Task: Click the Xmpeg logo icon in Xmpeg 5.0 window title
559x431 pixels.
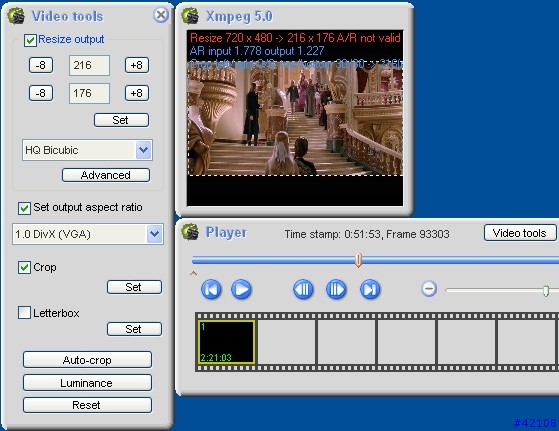Action: pyautogui.click(x=190, y=16)
